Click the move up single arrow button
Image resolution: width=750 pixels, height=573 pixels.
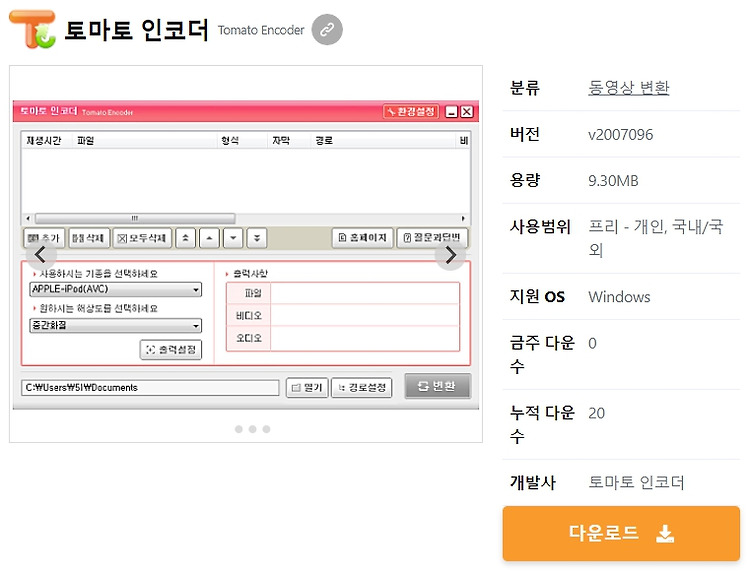pos(210,238)
